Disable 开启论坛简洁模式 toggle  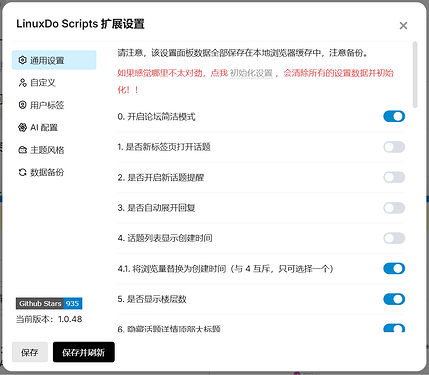coord(394,116)
